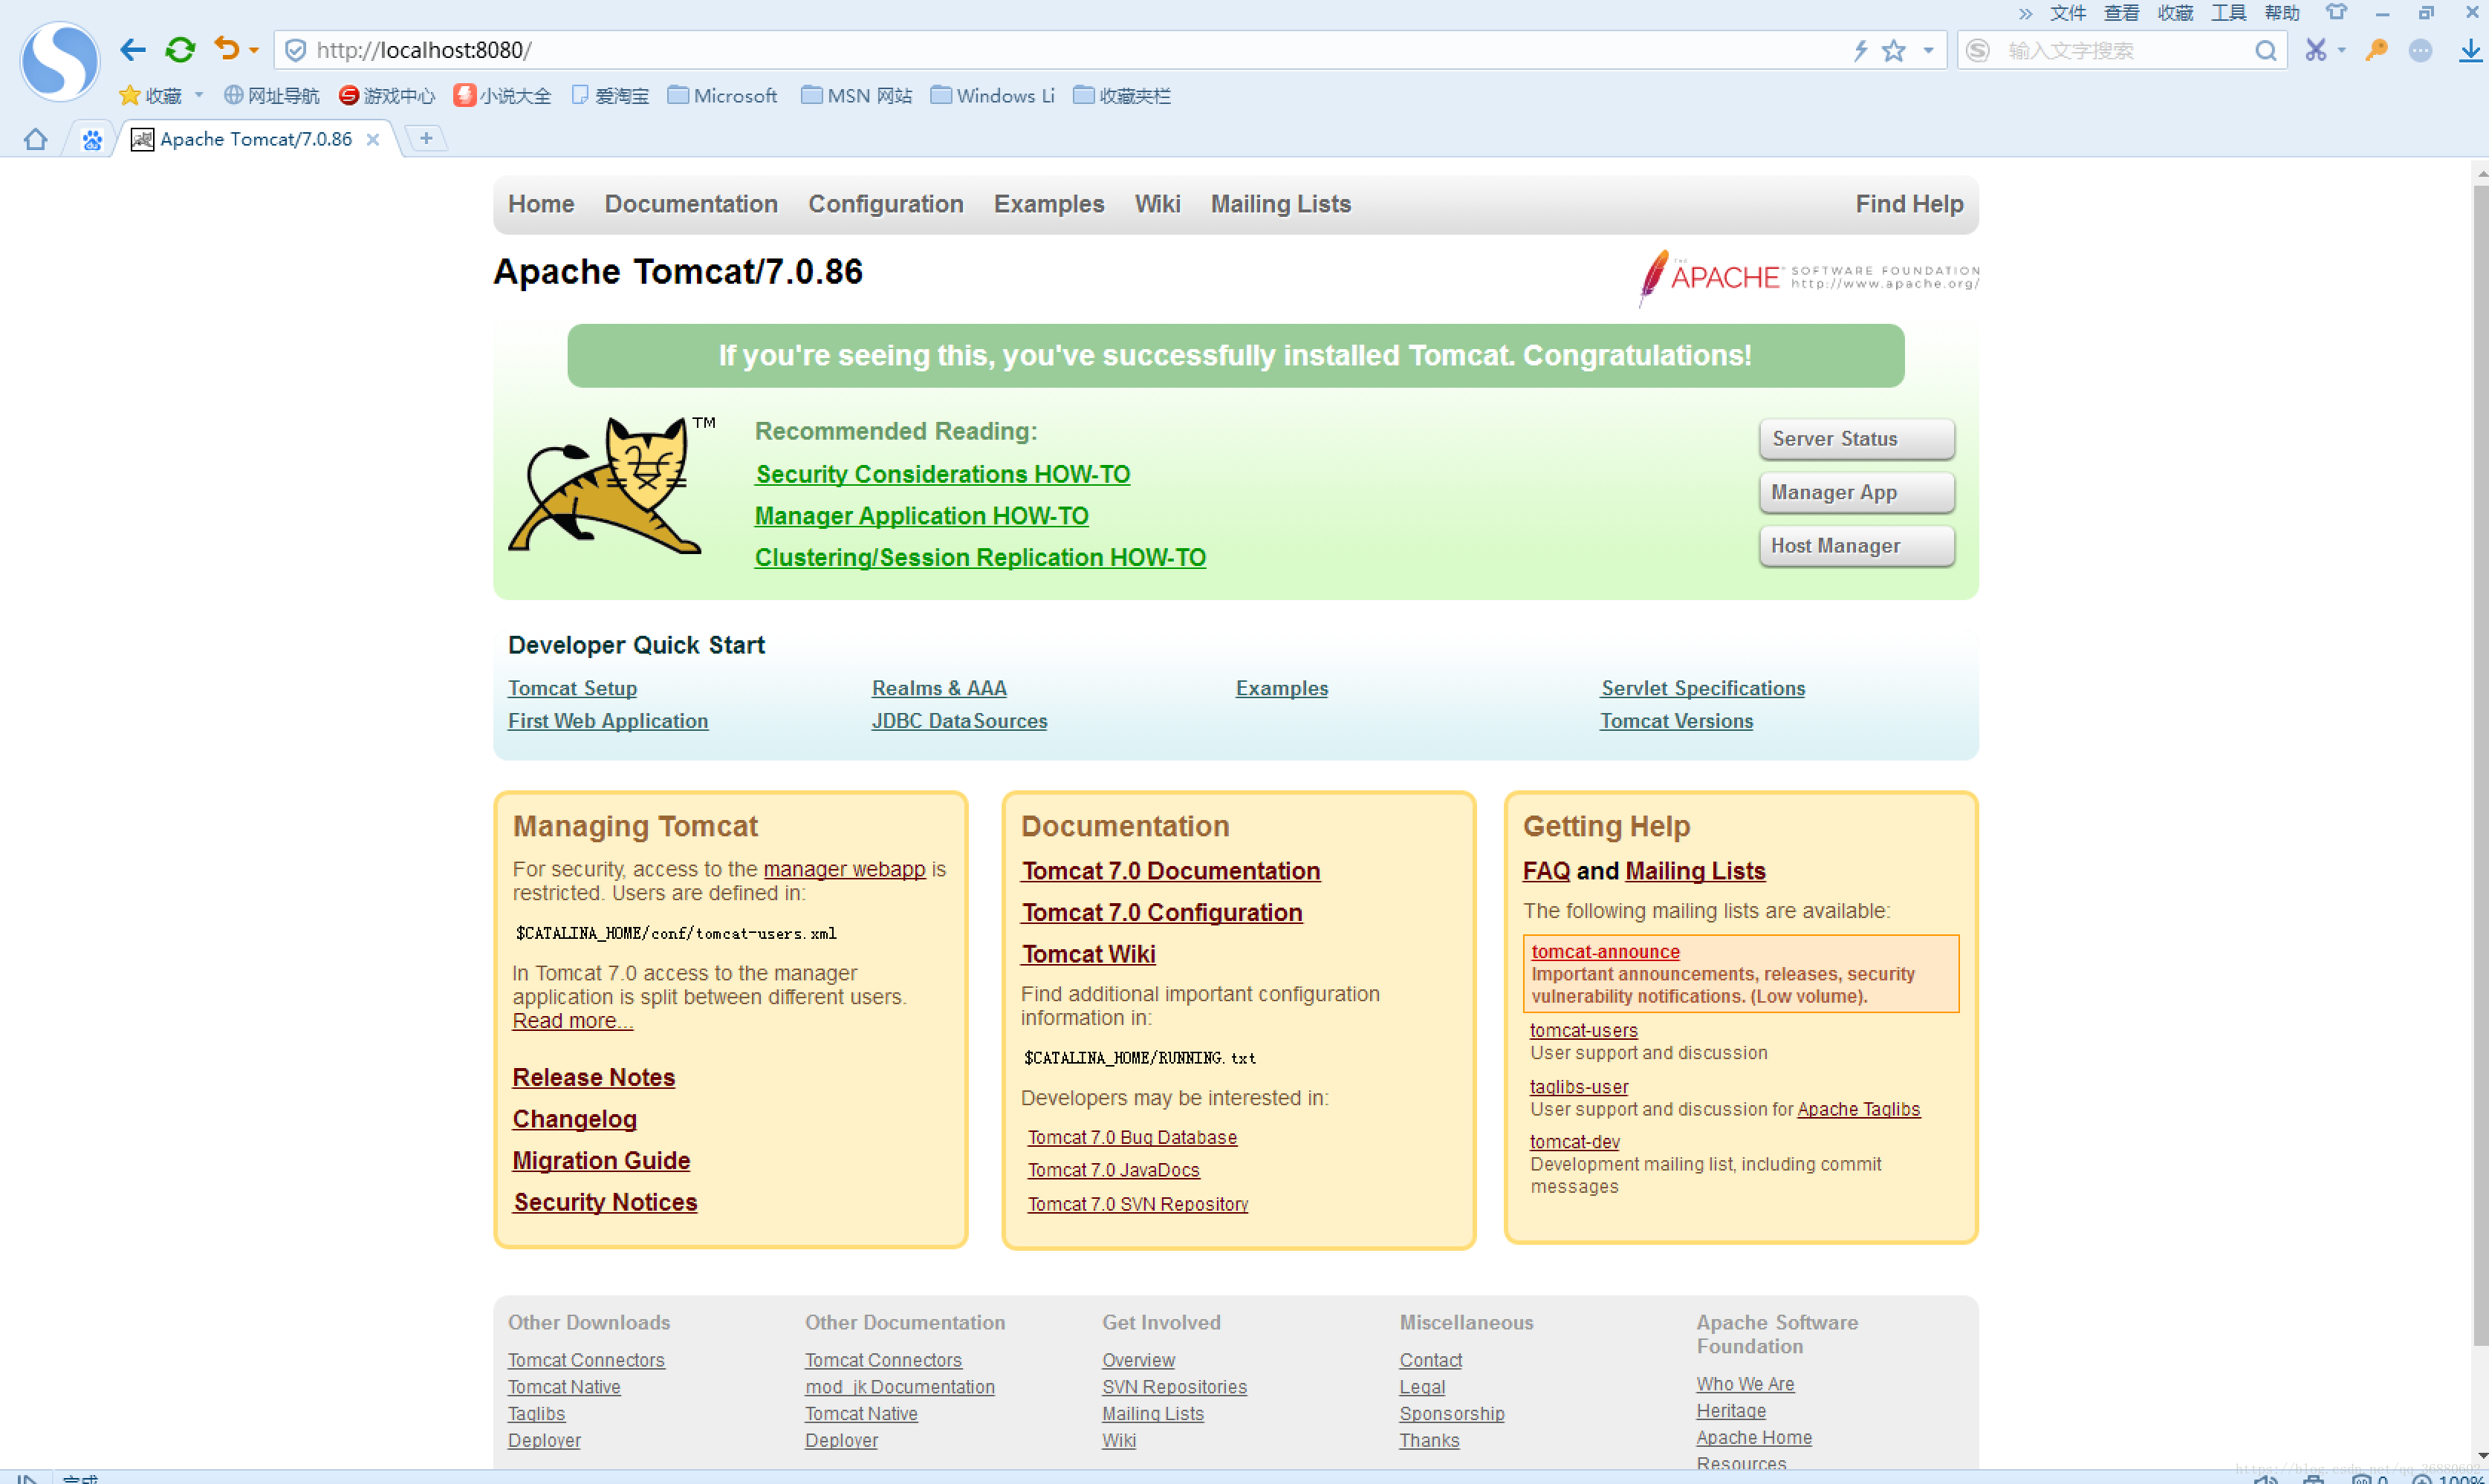The width and height of the screenshot is (2489, 1484).
Task: Open the key password manager icon
Action: [2377, 50]
